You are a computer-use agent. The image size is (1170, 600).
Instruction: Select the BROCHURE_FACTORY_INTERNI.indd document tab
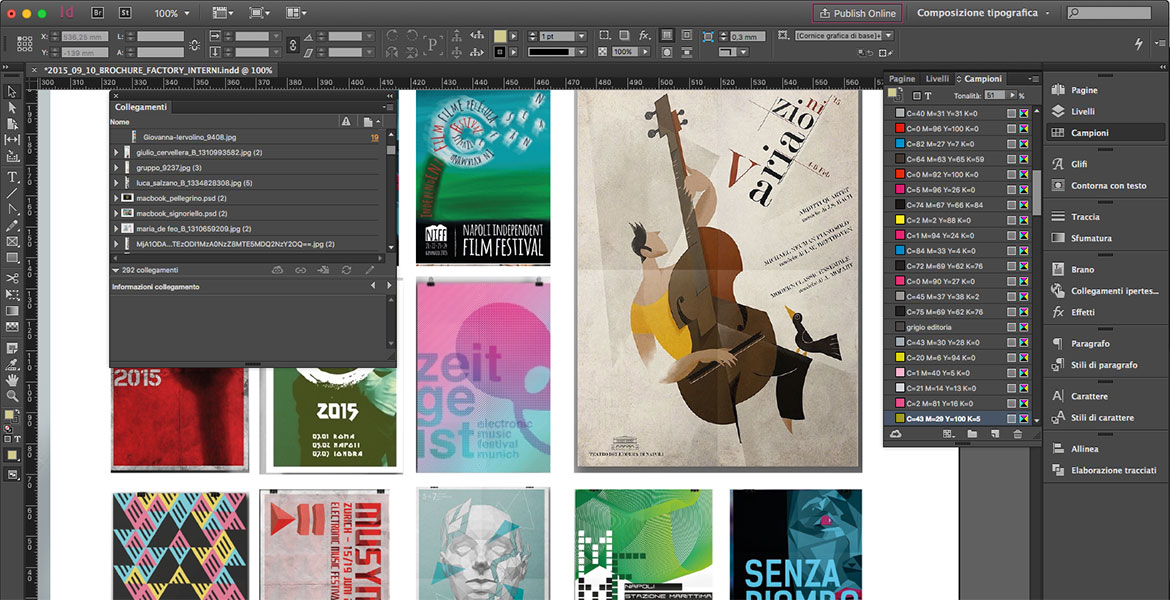click(152, 69)
